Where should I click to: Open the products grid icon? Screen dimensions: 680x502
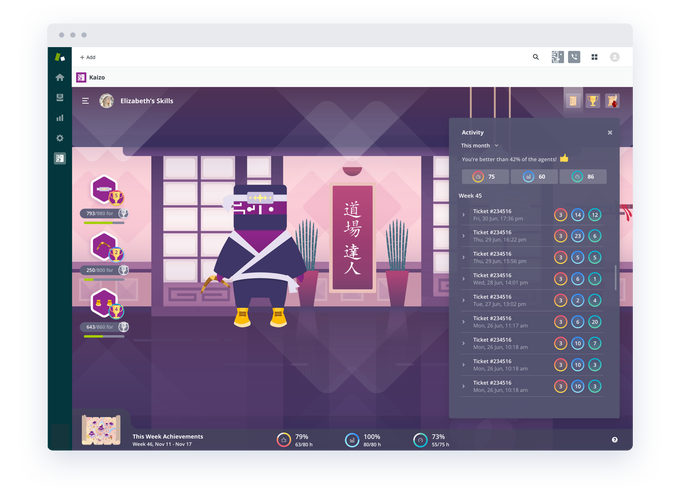594,57
